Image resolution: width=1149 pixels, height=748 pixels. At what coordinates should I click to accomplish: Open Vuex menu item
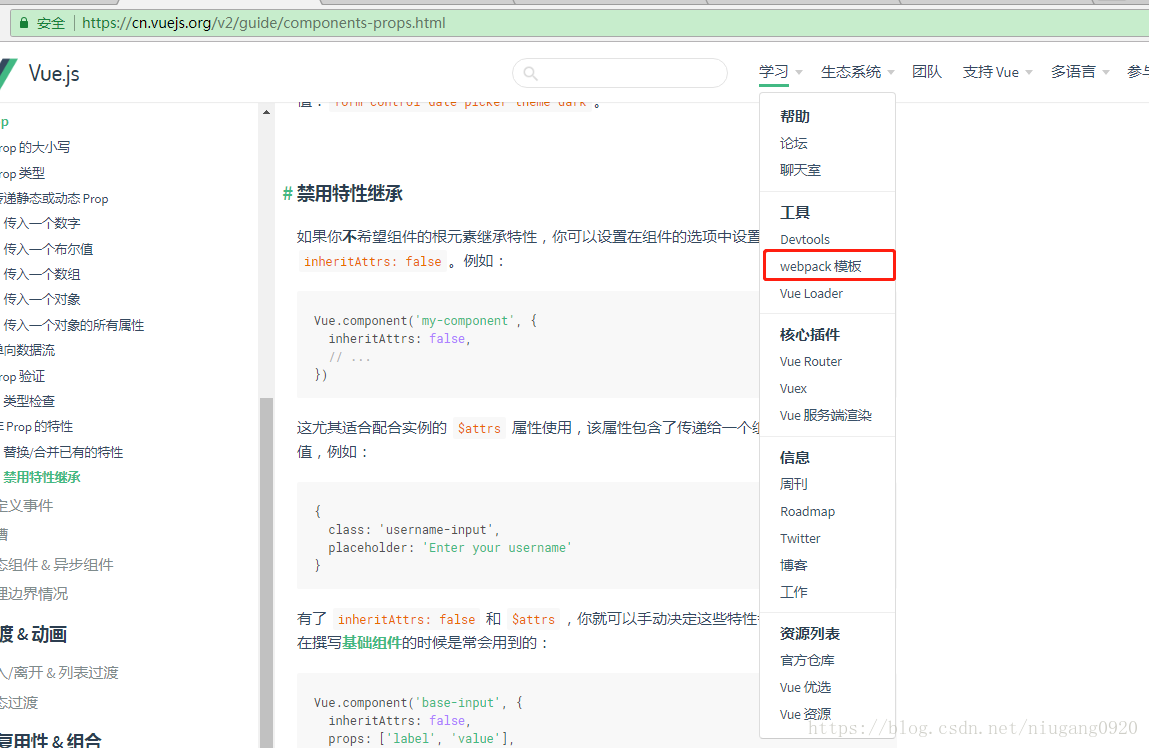click(x=793, y=388)
